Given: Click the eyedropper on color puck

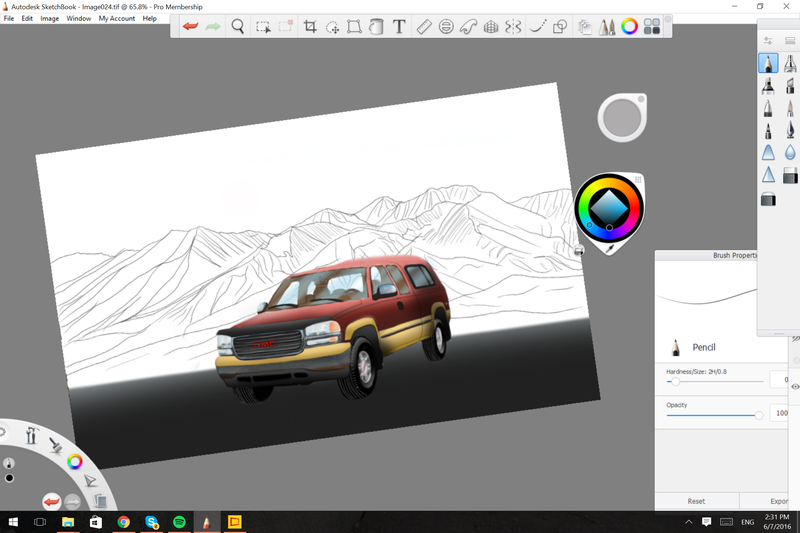Looking at the screenshot, I should coord(609,249).
